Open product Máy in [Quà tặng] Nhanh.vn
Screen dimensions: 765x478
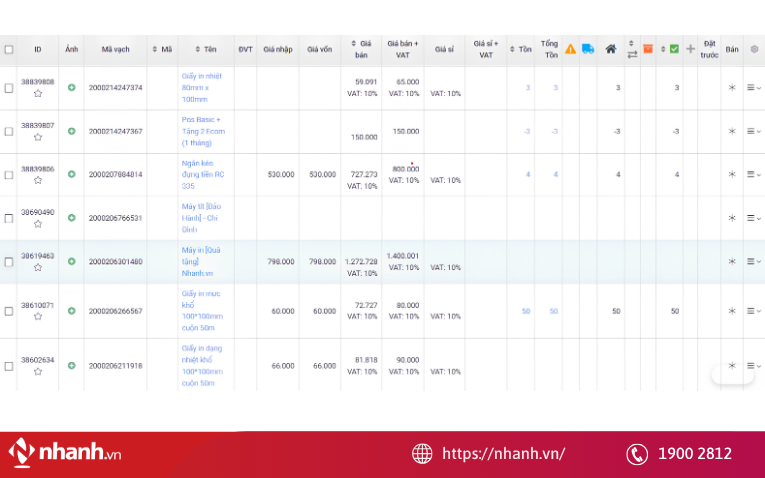pyautogui.click(x=201, y=261)
